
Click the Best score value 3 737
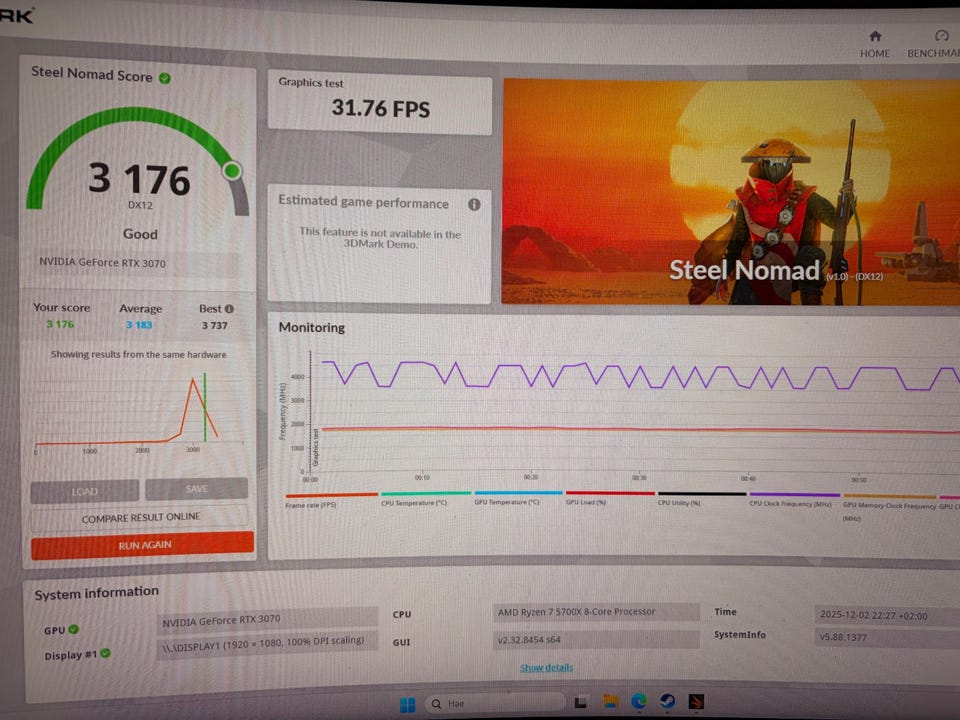click(x=214, y=326)
